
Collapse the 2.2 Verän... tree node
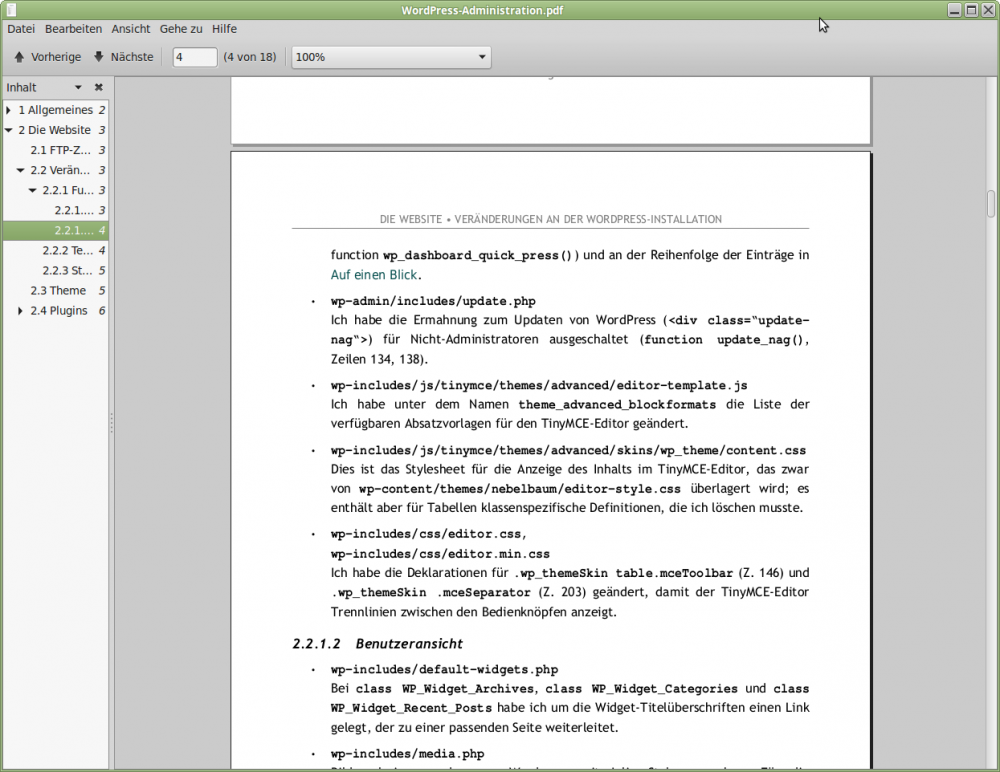pyautogui.click(x=20, y=170)
